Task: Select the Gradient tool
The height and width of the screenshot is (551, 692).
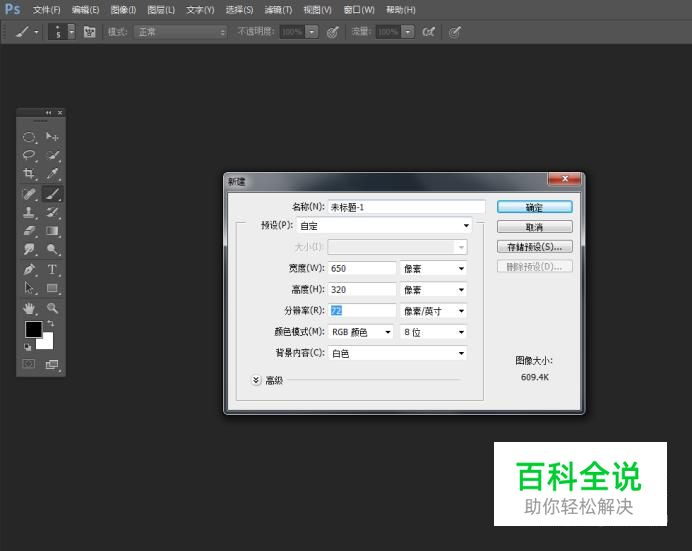Action: tap(52, 231)
